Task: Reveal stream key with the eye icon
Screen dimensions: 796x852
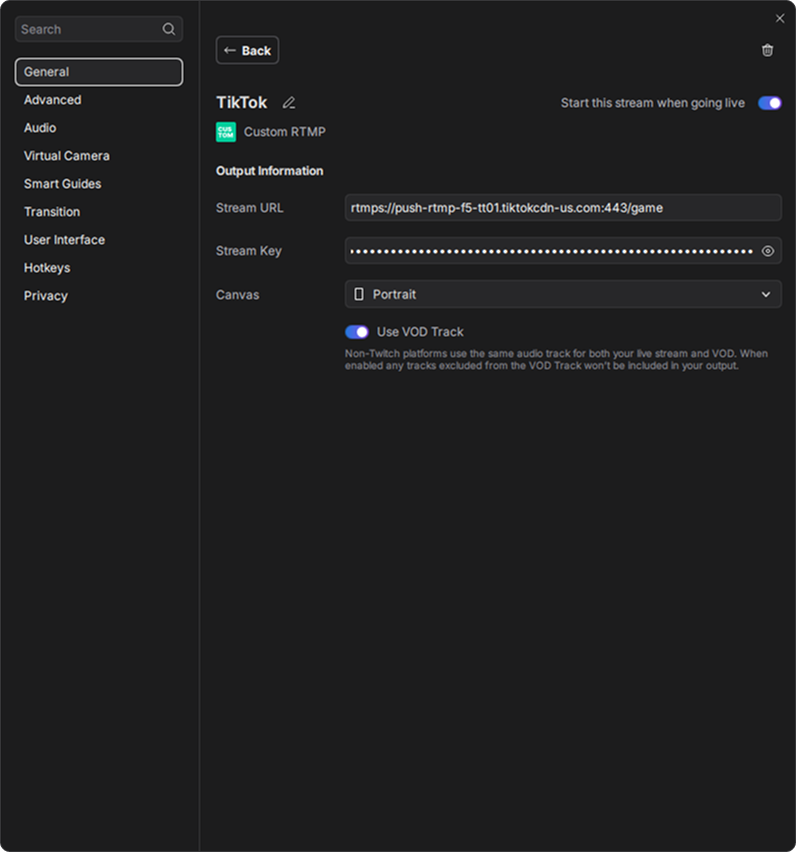Action: 768,251
